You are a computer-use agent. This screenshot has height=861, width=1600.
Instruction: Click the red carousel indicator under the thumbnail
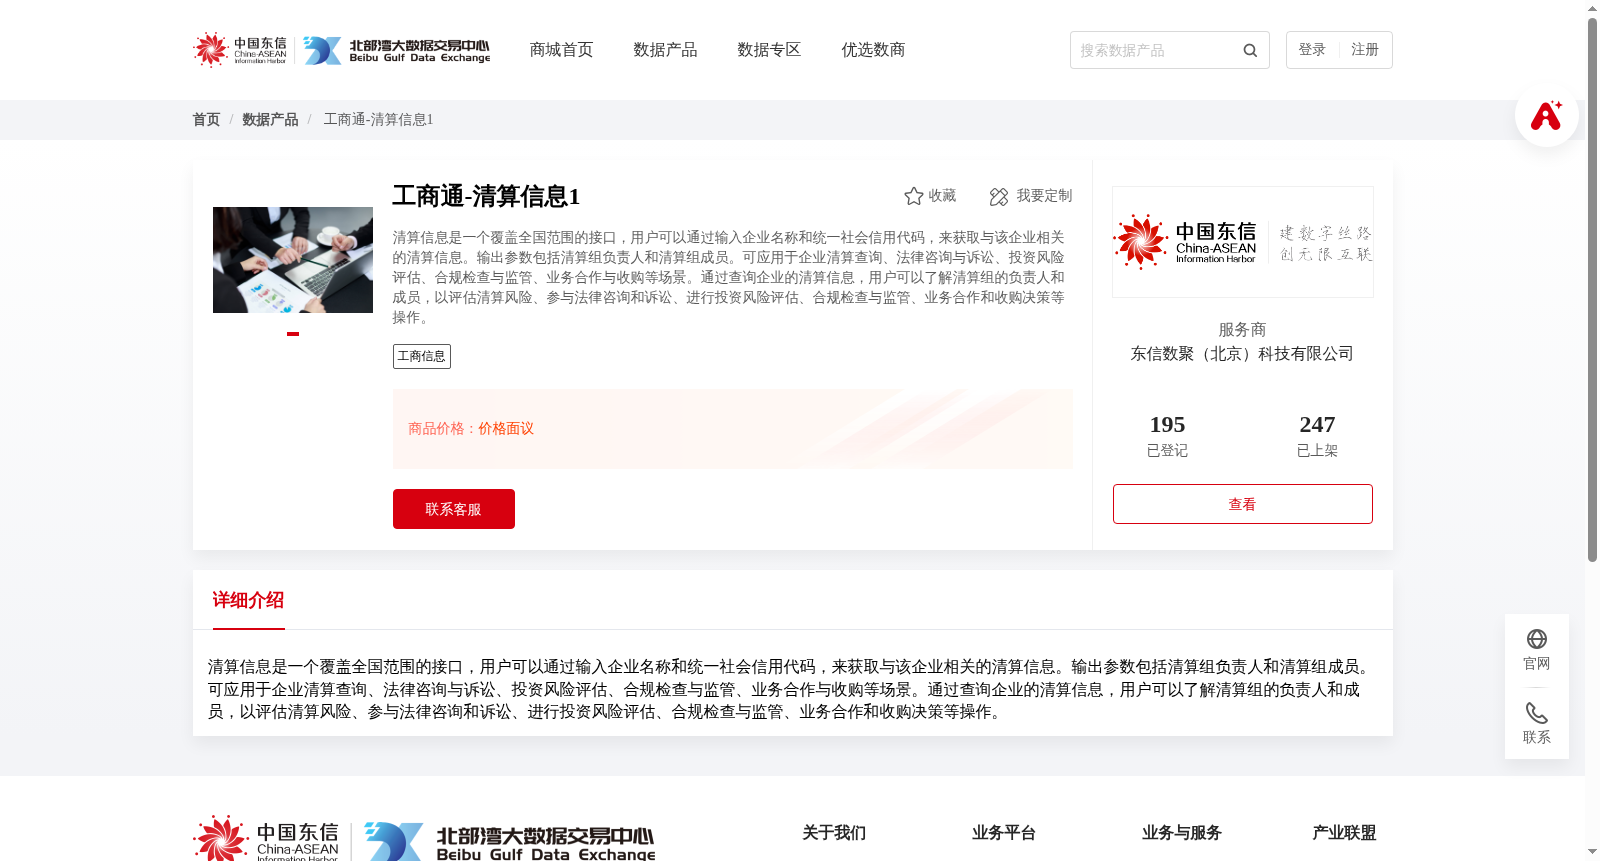(293, 334)
